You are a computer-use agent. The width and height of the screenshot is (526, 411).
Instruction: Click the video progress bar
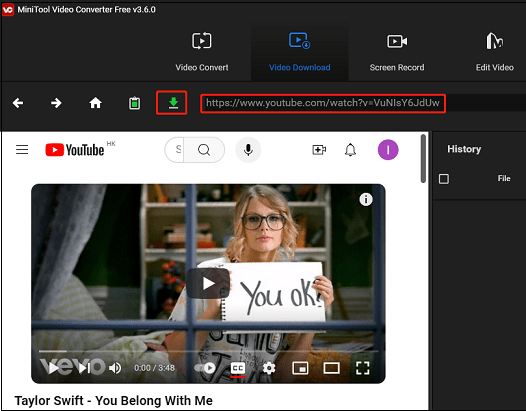209,351
